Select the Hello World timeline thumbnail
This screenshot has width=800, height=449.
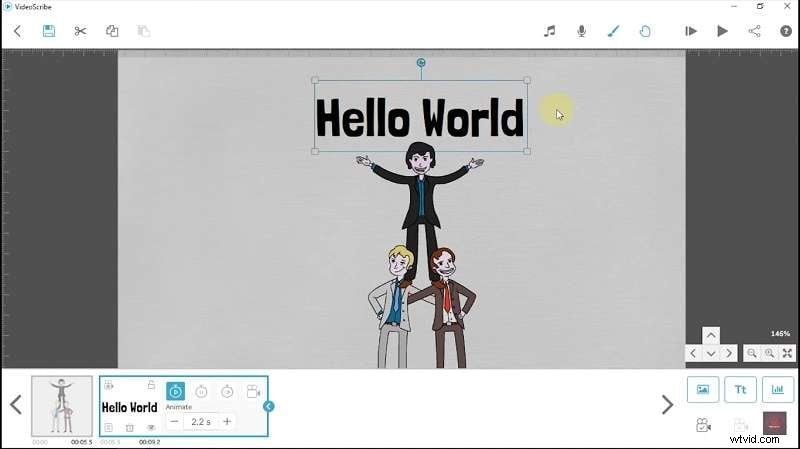coord(130,407)
